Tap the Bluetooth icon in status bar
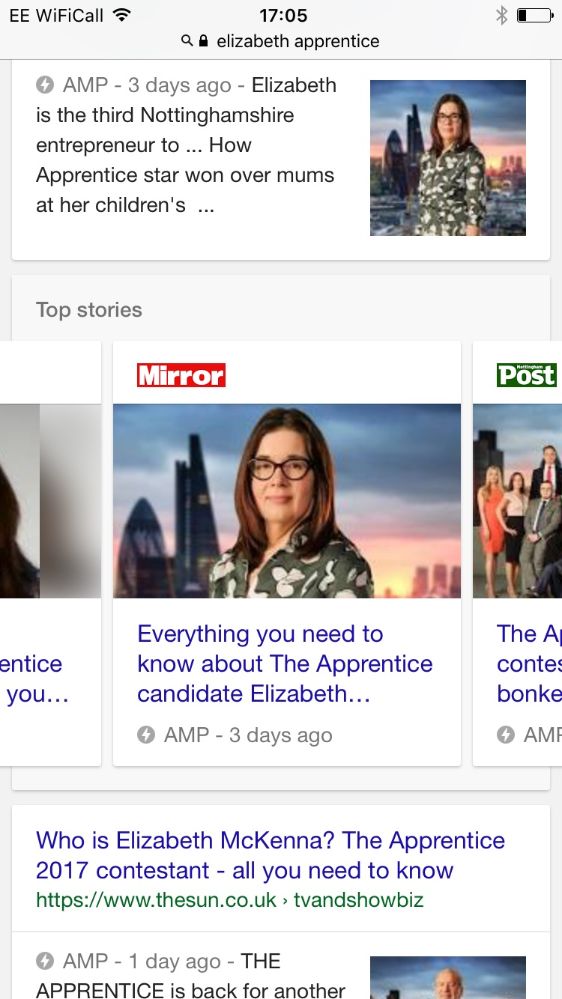562x999 pixels. [502, 15]
